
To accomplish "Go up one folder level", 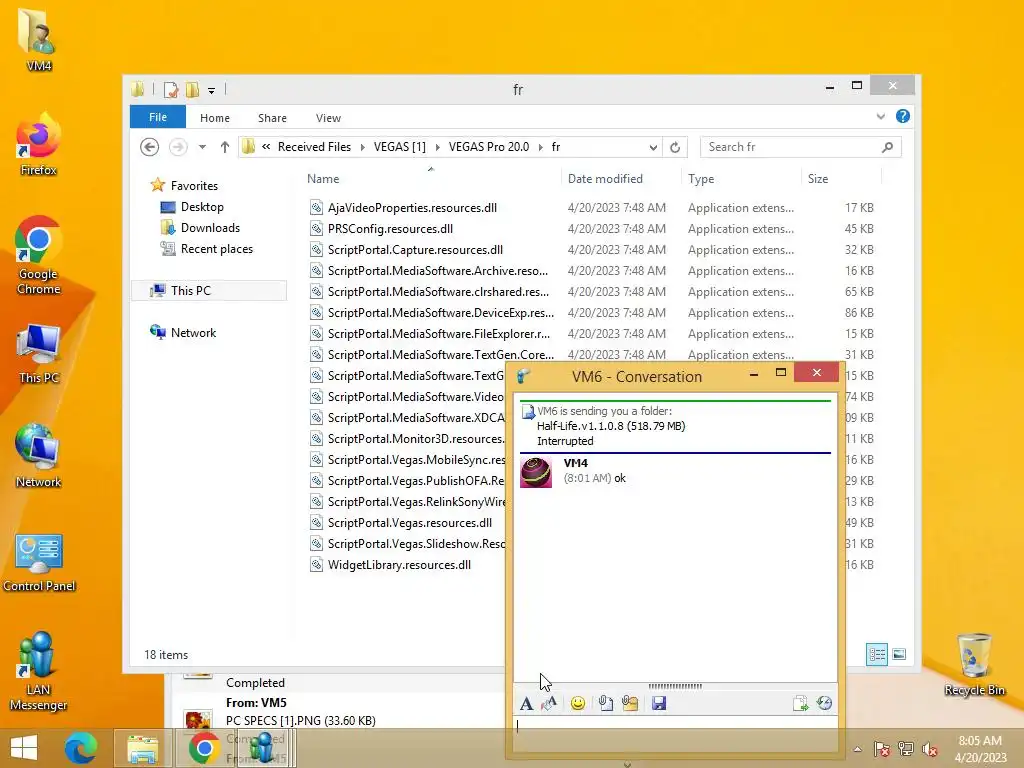I will tap(225, 147).
